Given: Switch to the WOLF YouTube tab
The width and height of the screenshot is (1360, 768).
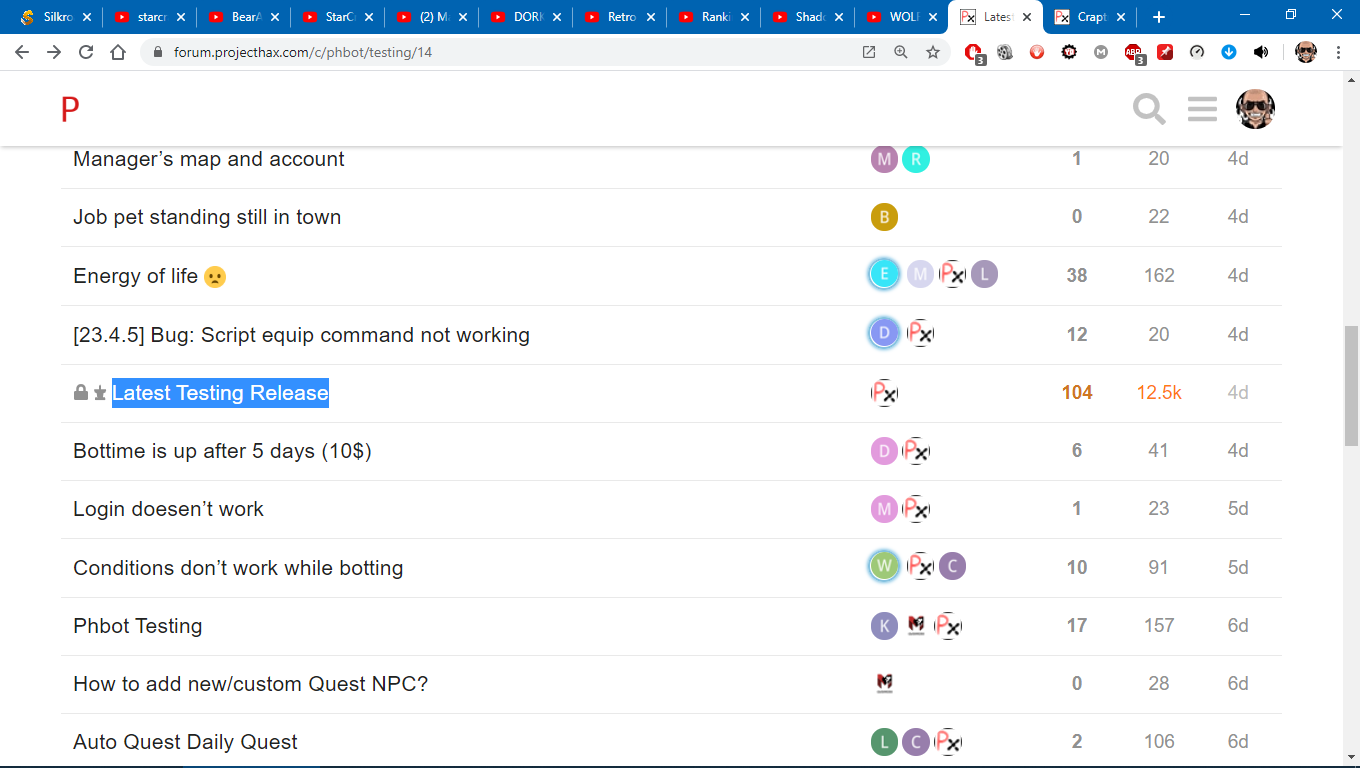Looking at the screenshot, I should coord(897,17).
